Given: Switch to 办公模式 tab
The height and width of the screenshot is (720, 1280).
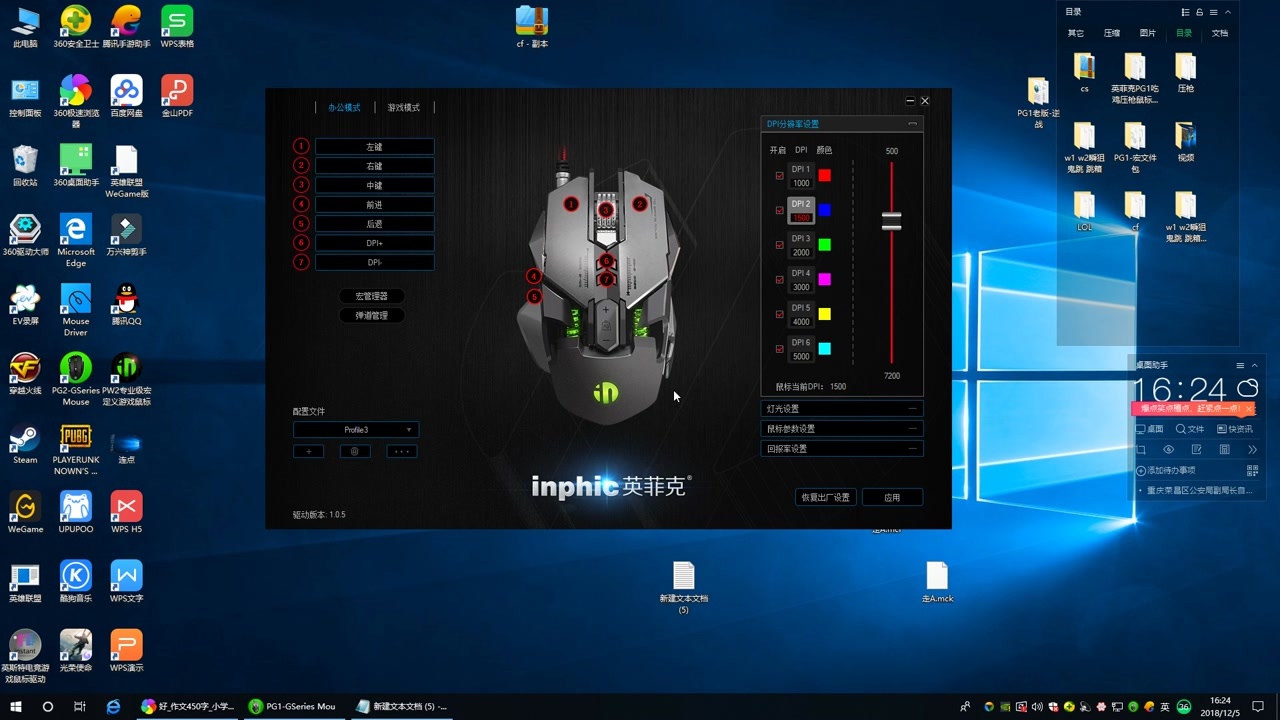Looking at the screenshot, I should coord(344,107).
